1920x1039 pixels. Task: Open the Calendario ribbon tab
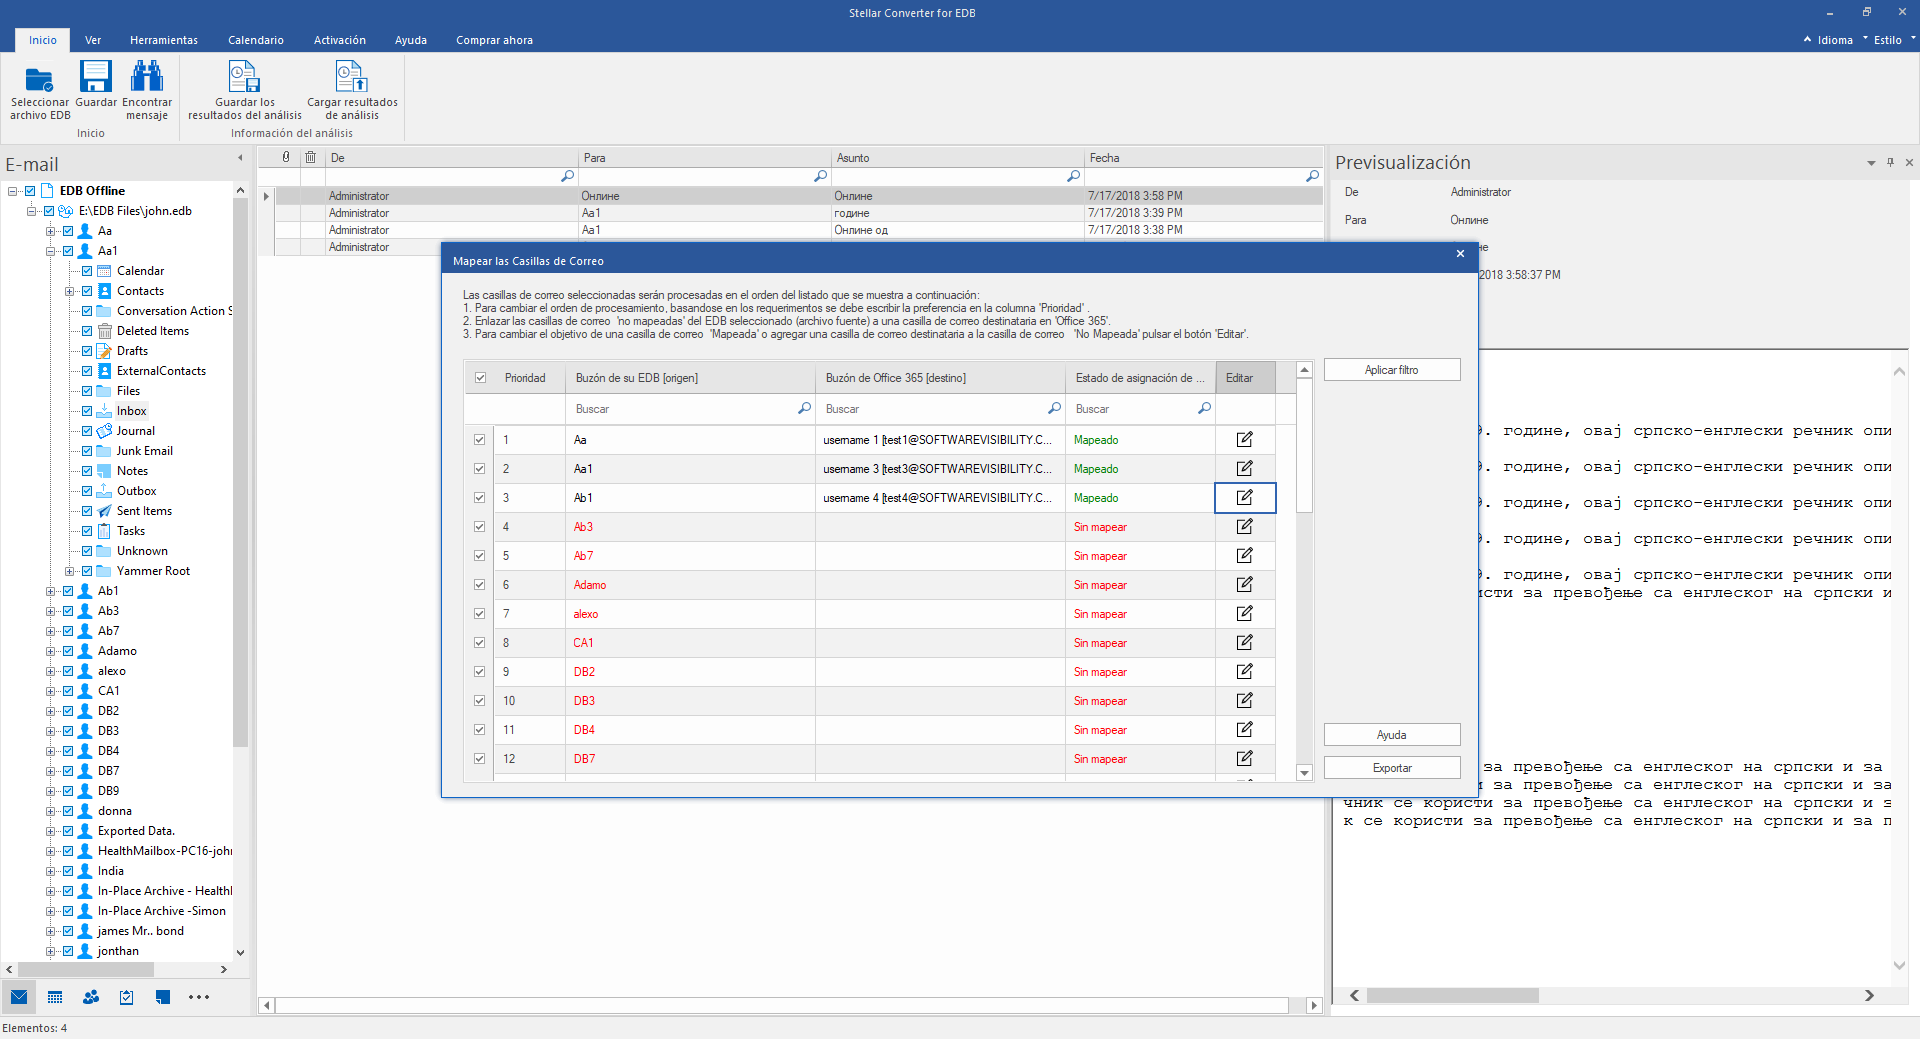coord(255,40)
